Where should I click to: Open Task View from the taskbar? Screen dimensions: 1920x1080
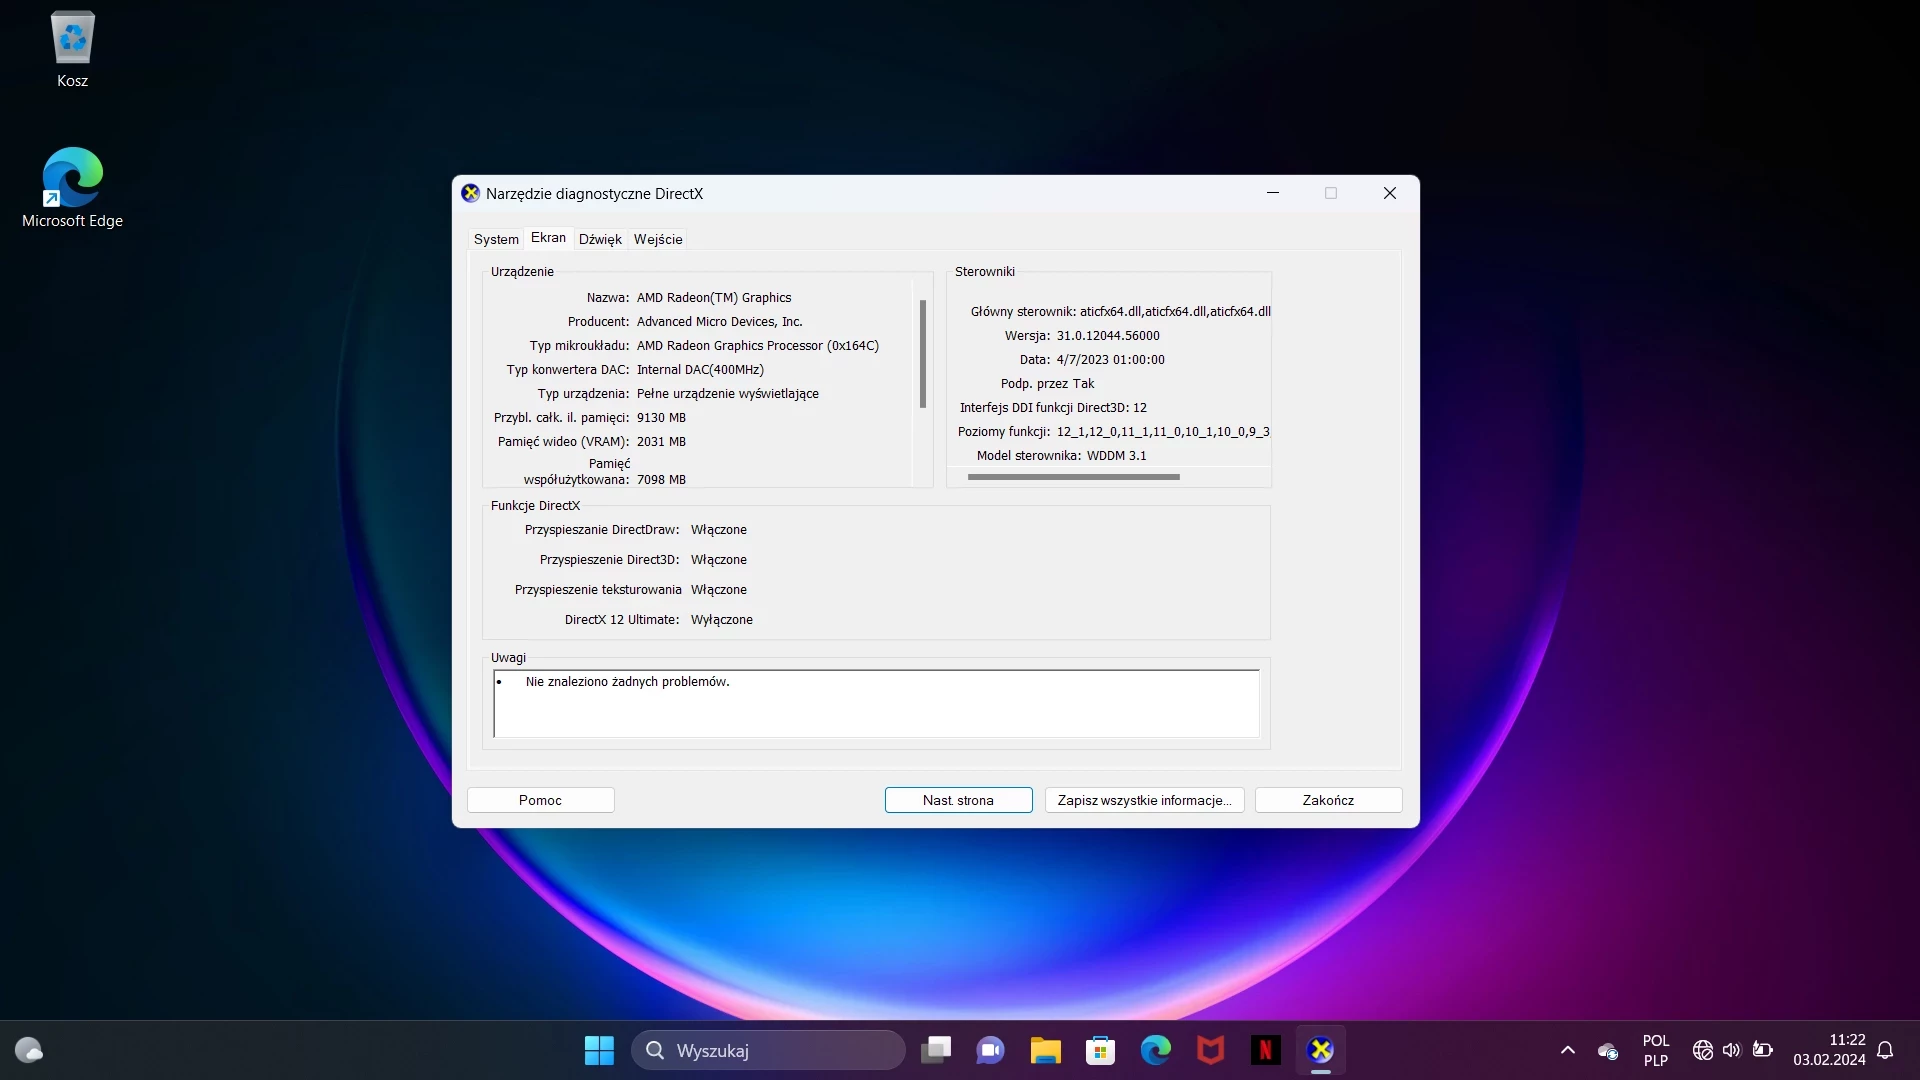pos(936,1050)
